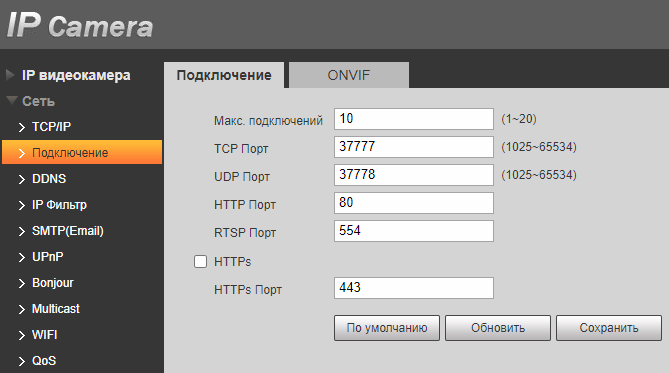Click the Макс. подключений label
This screenshot has width=669, height=373.
point(268,121)
